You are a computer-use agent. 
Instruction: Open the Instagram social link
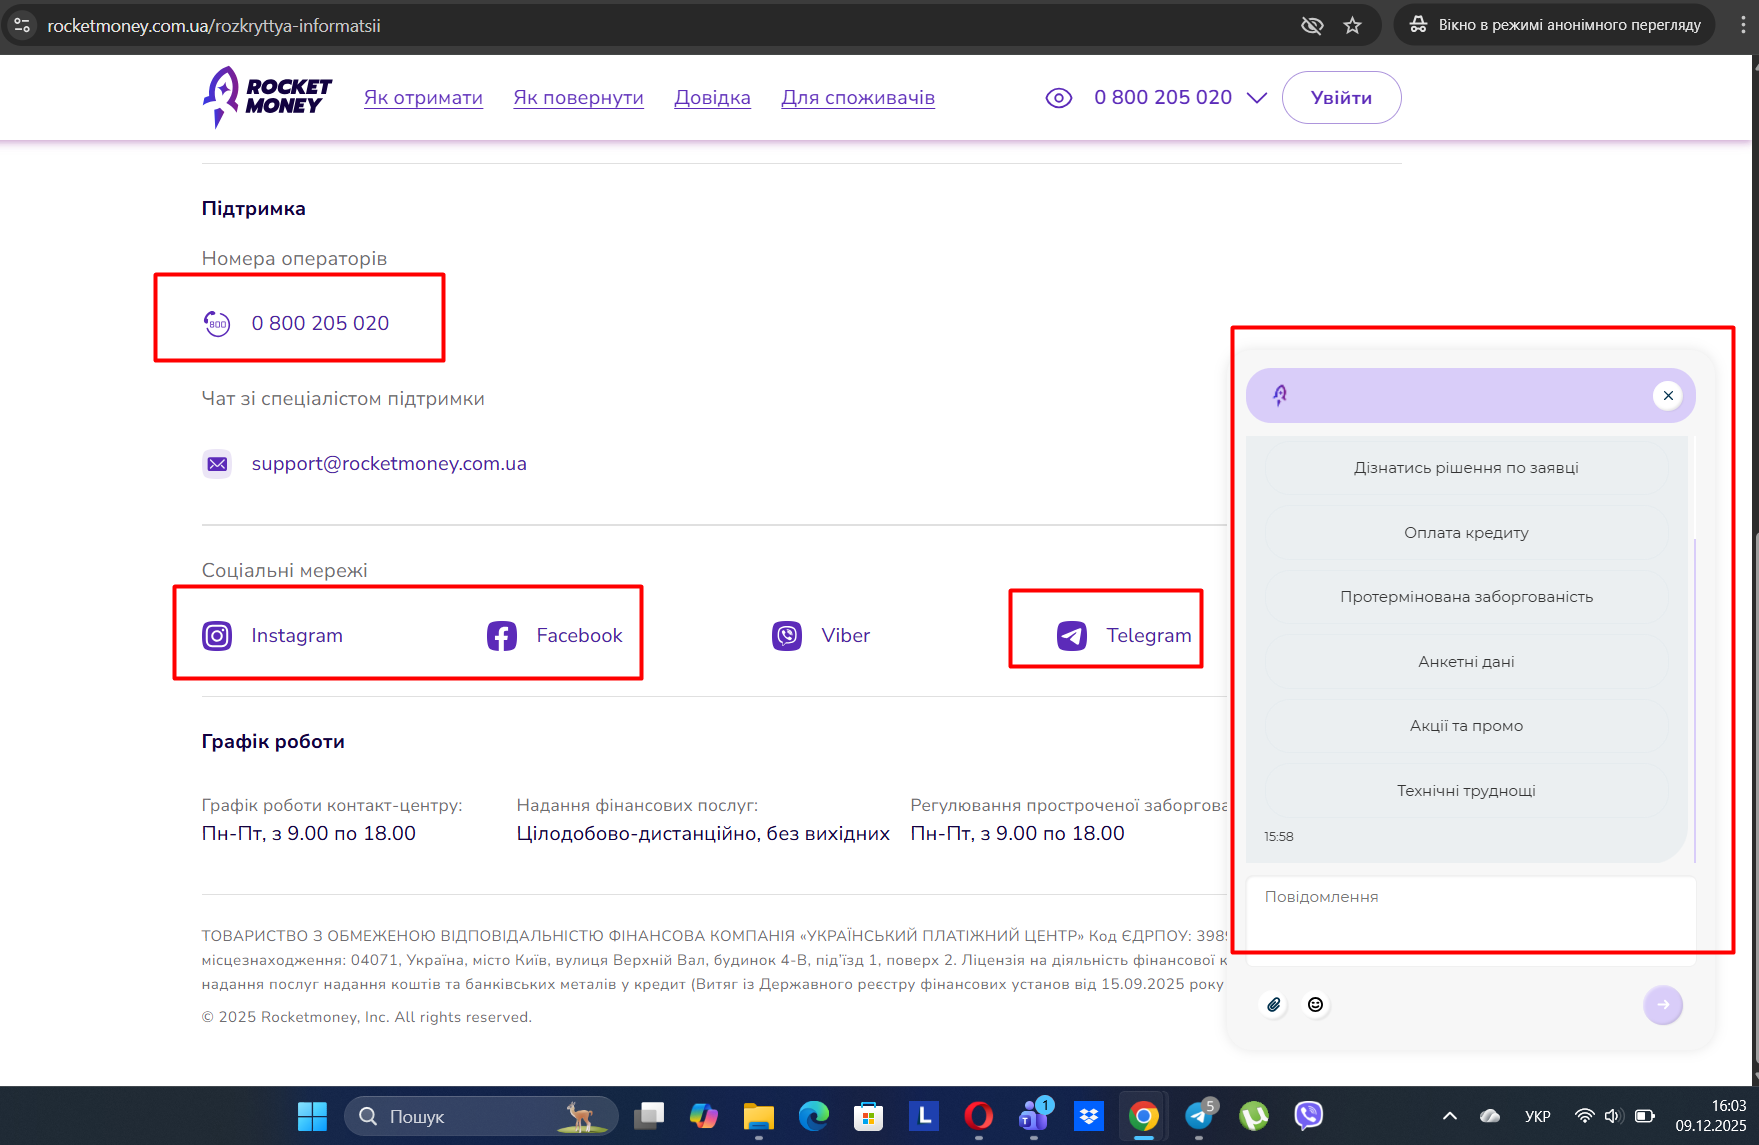point(297,636)
